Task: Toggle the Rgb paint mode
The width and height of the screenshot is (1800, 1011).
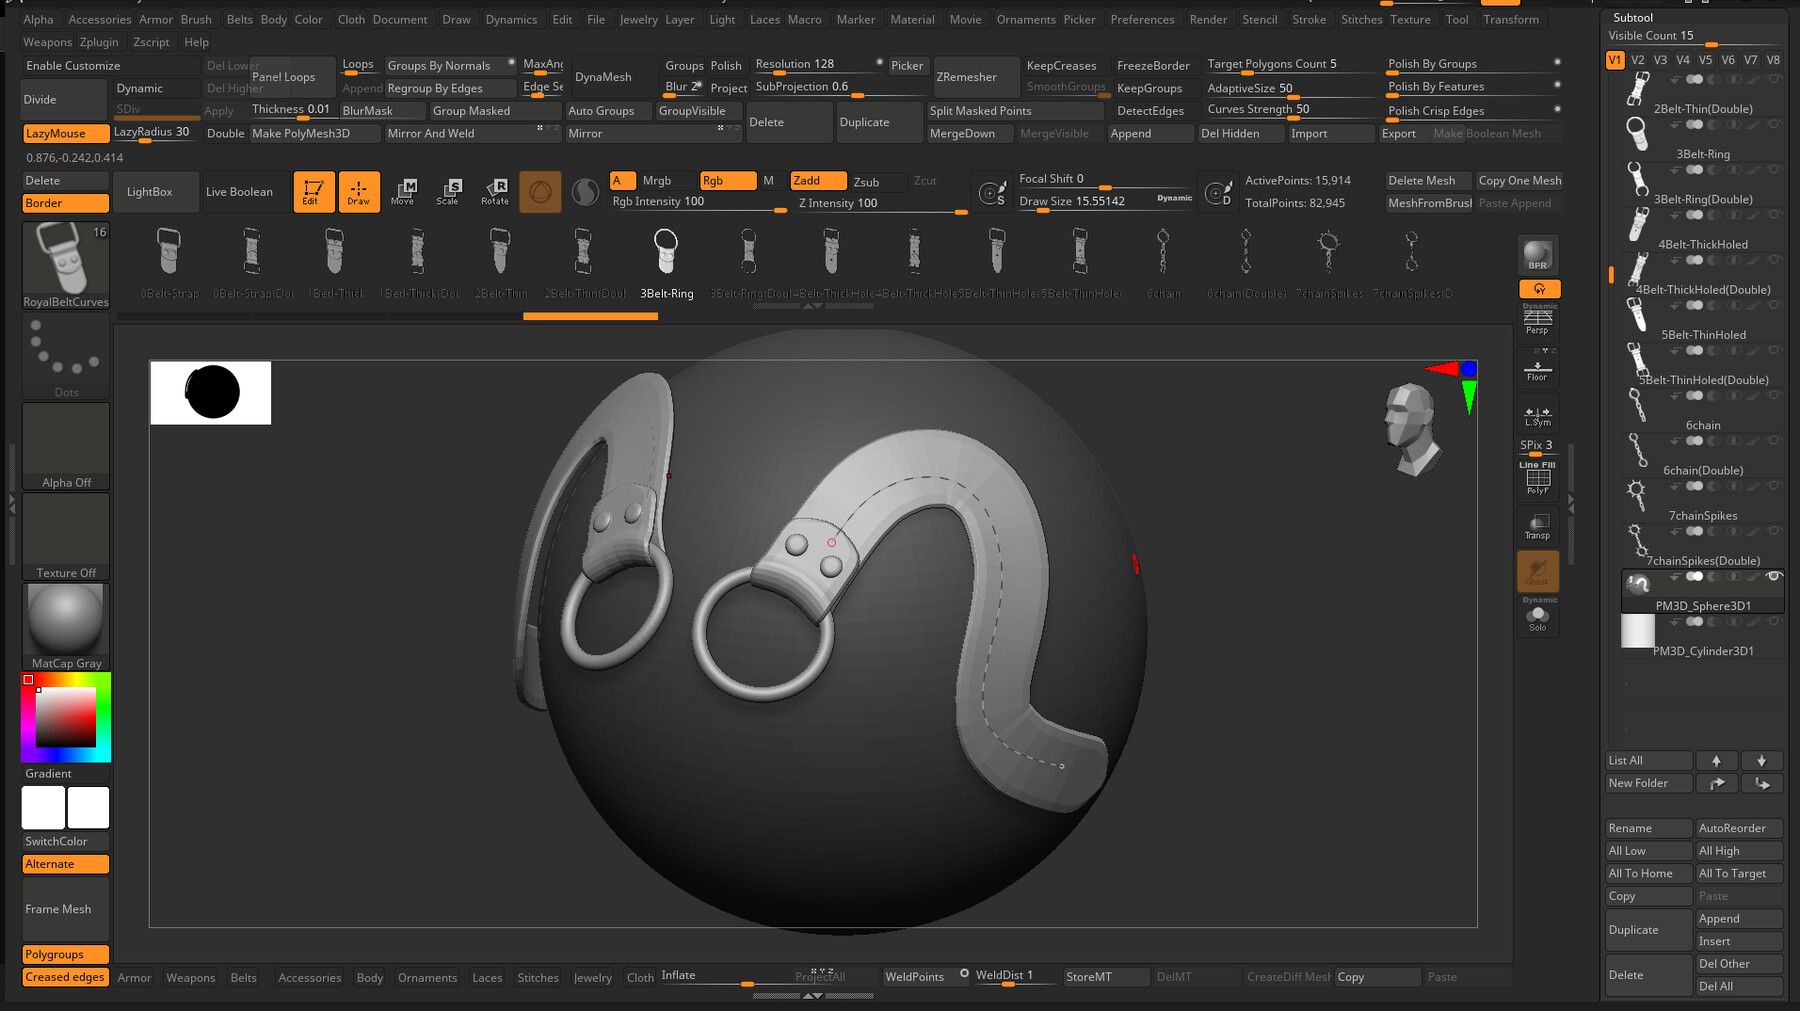Action: [x=728, y=181]
